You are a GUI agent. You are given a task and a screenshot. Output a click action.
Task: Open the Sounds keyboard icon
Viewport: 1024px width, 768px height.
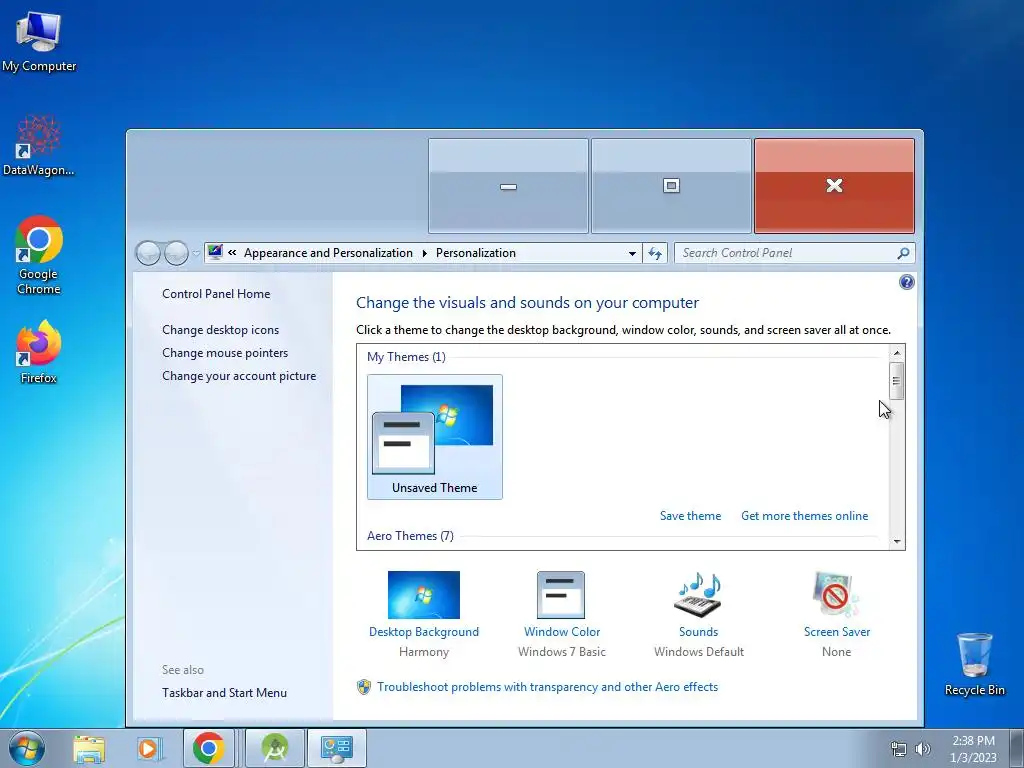(x=698, y=594)
